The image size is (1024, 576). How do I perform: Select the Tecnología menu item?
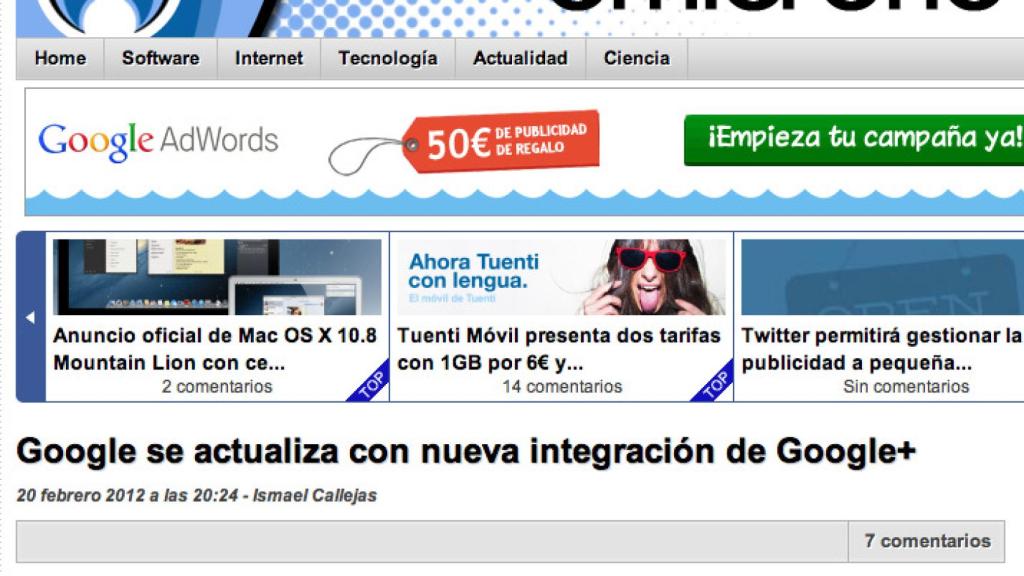(387, 58)
